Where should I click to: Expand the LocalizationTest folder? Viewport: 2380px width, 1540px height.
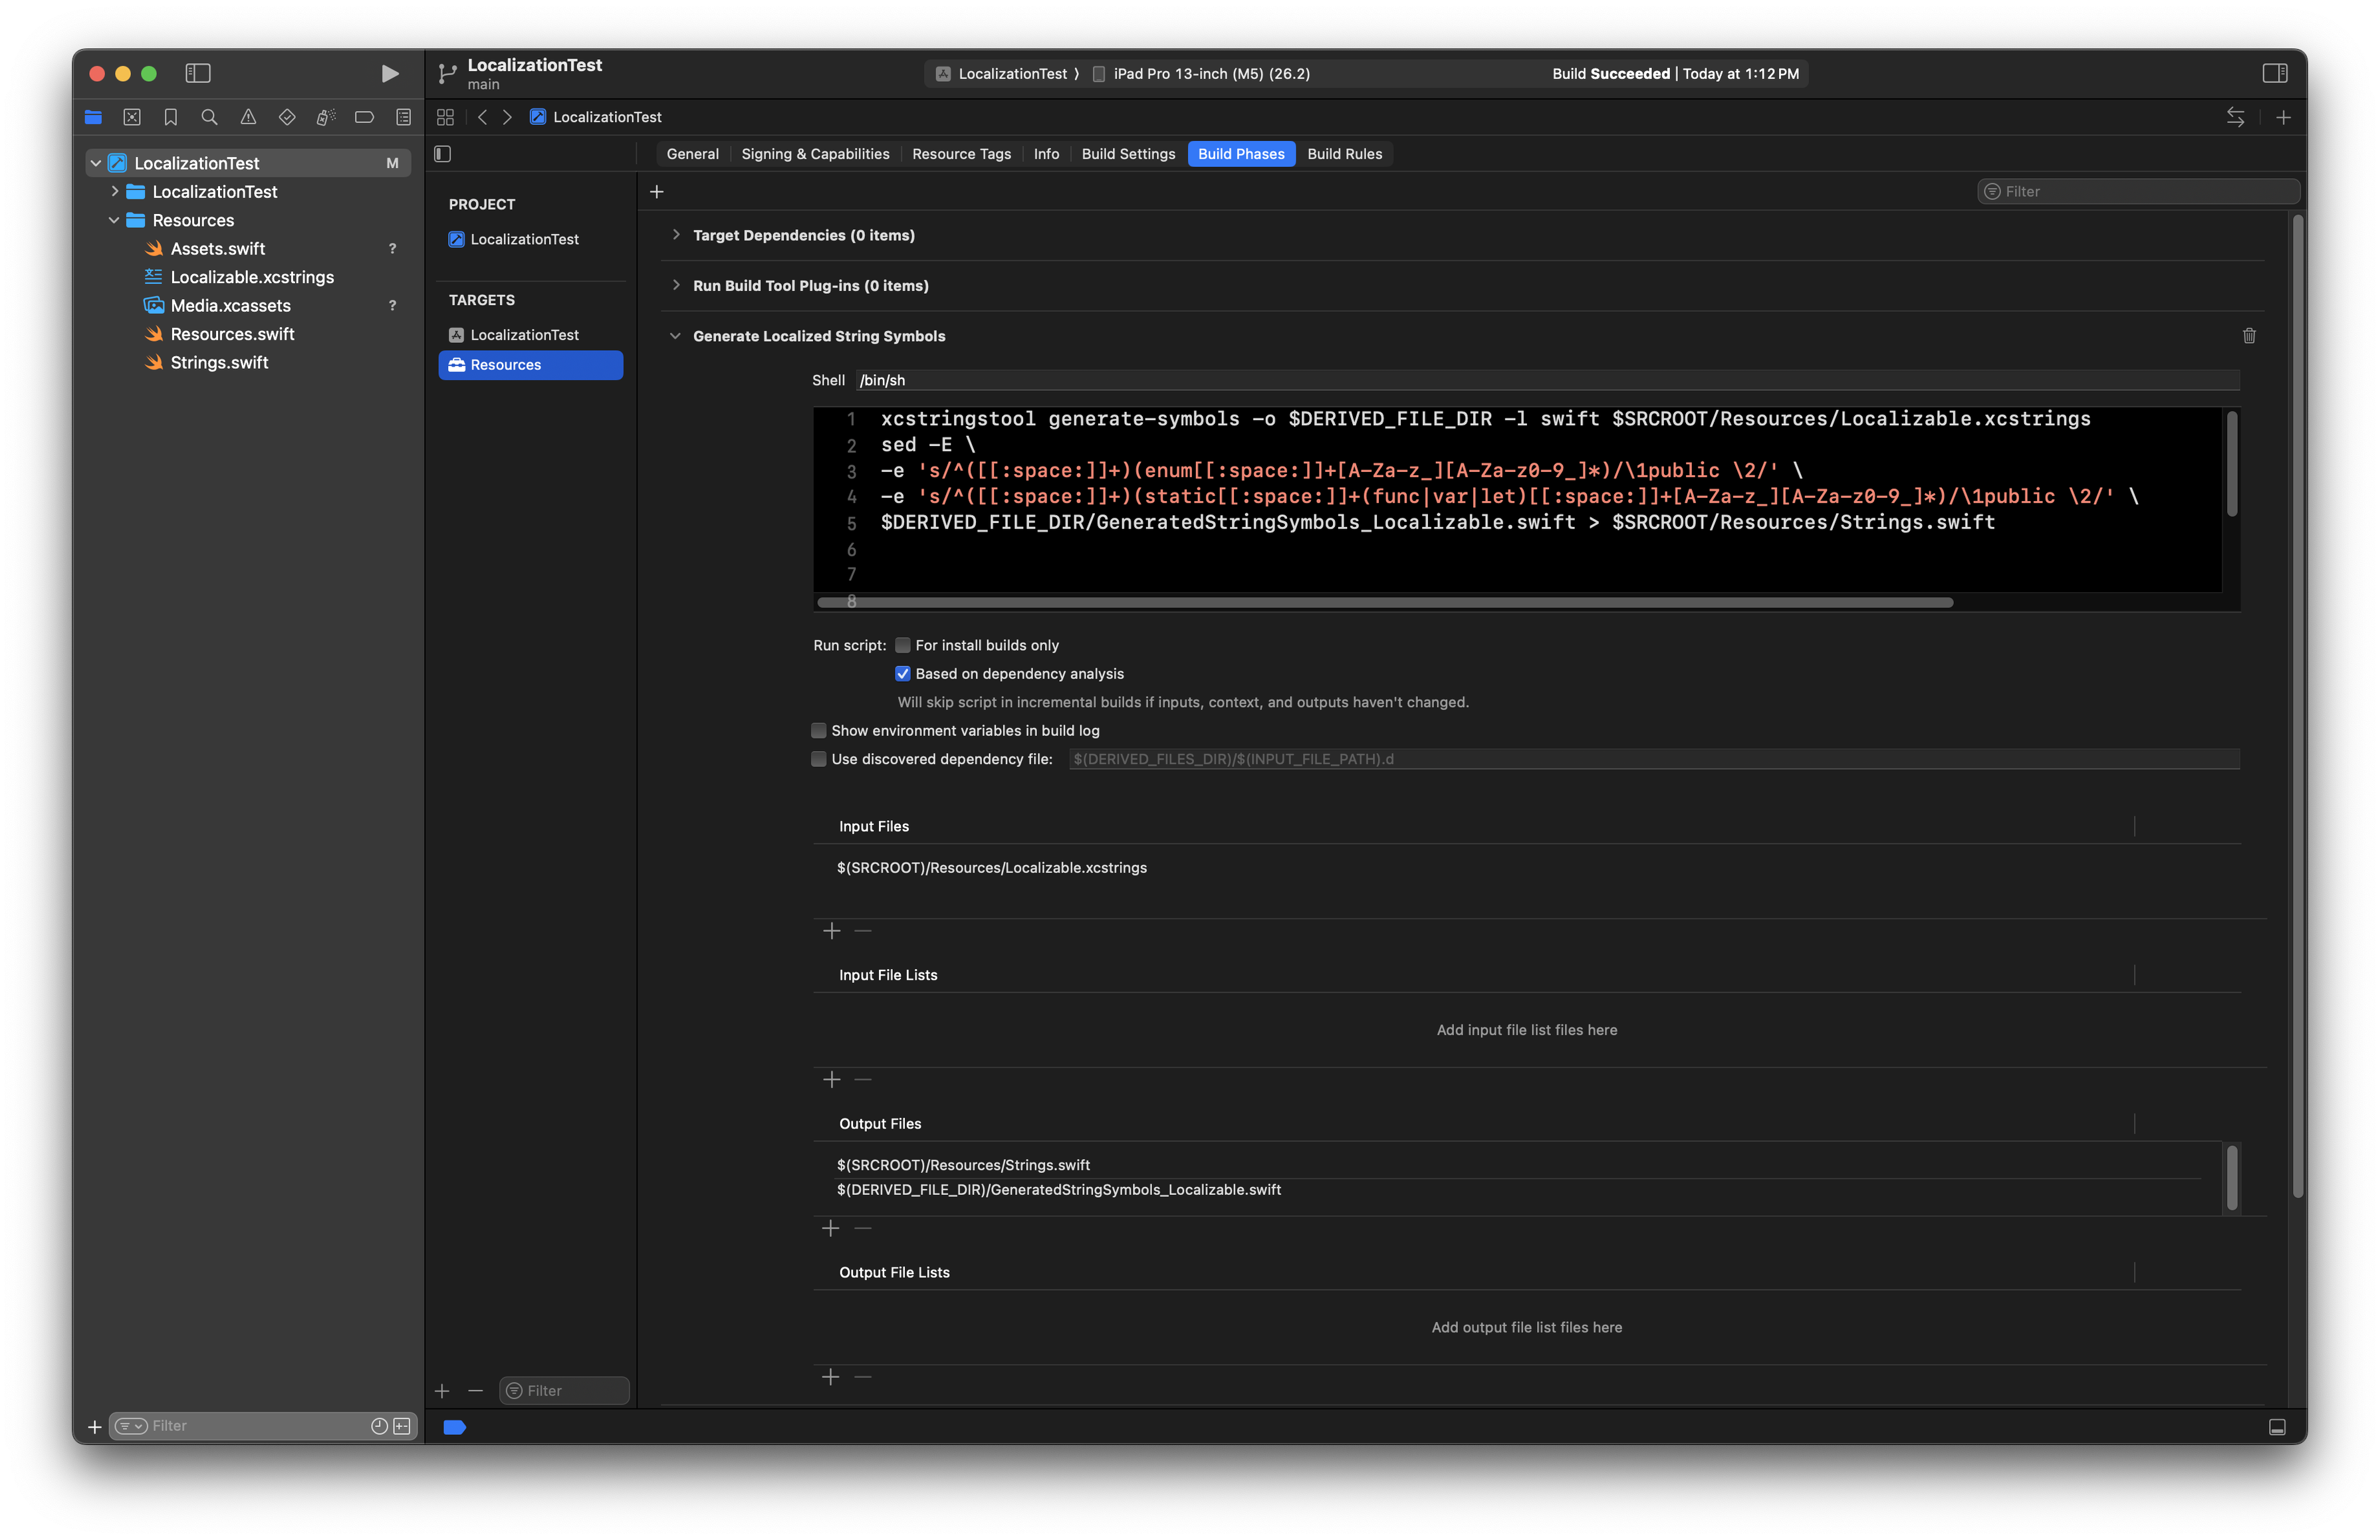[115, 191]
